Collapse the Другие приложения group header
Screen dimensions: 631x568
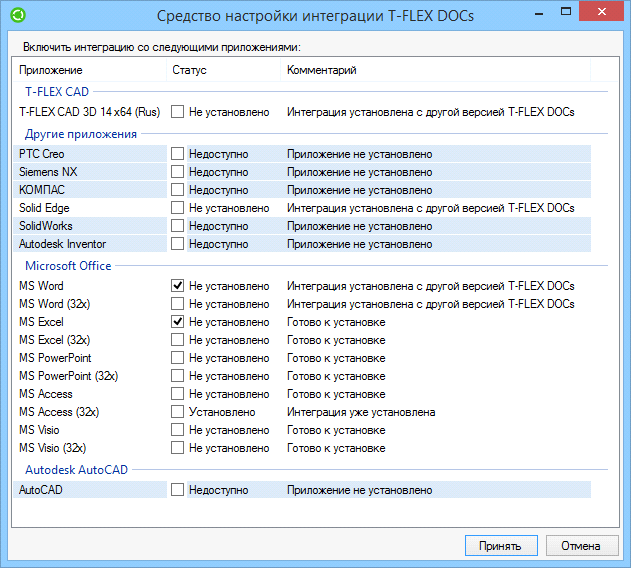point(80,134)
